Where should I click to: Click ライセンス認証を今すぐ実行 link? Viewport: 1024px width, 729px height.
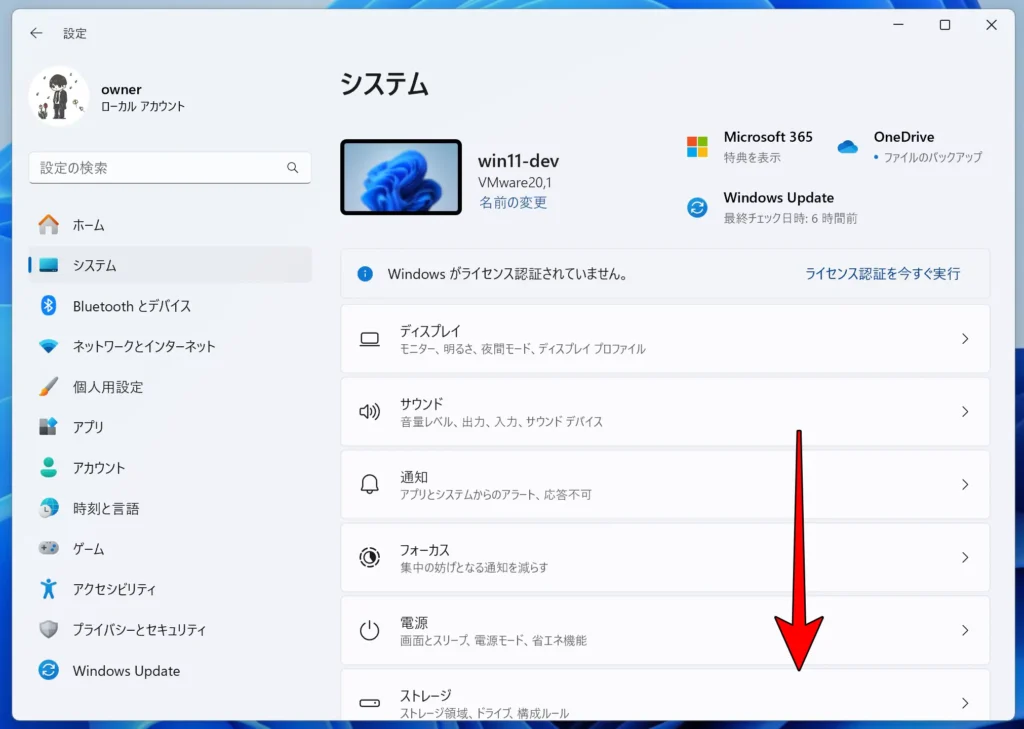[882, 274]
